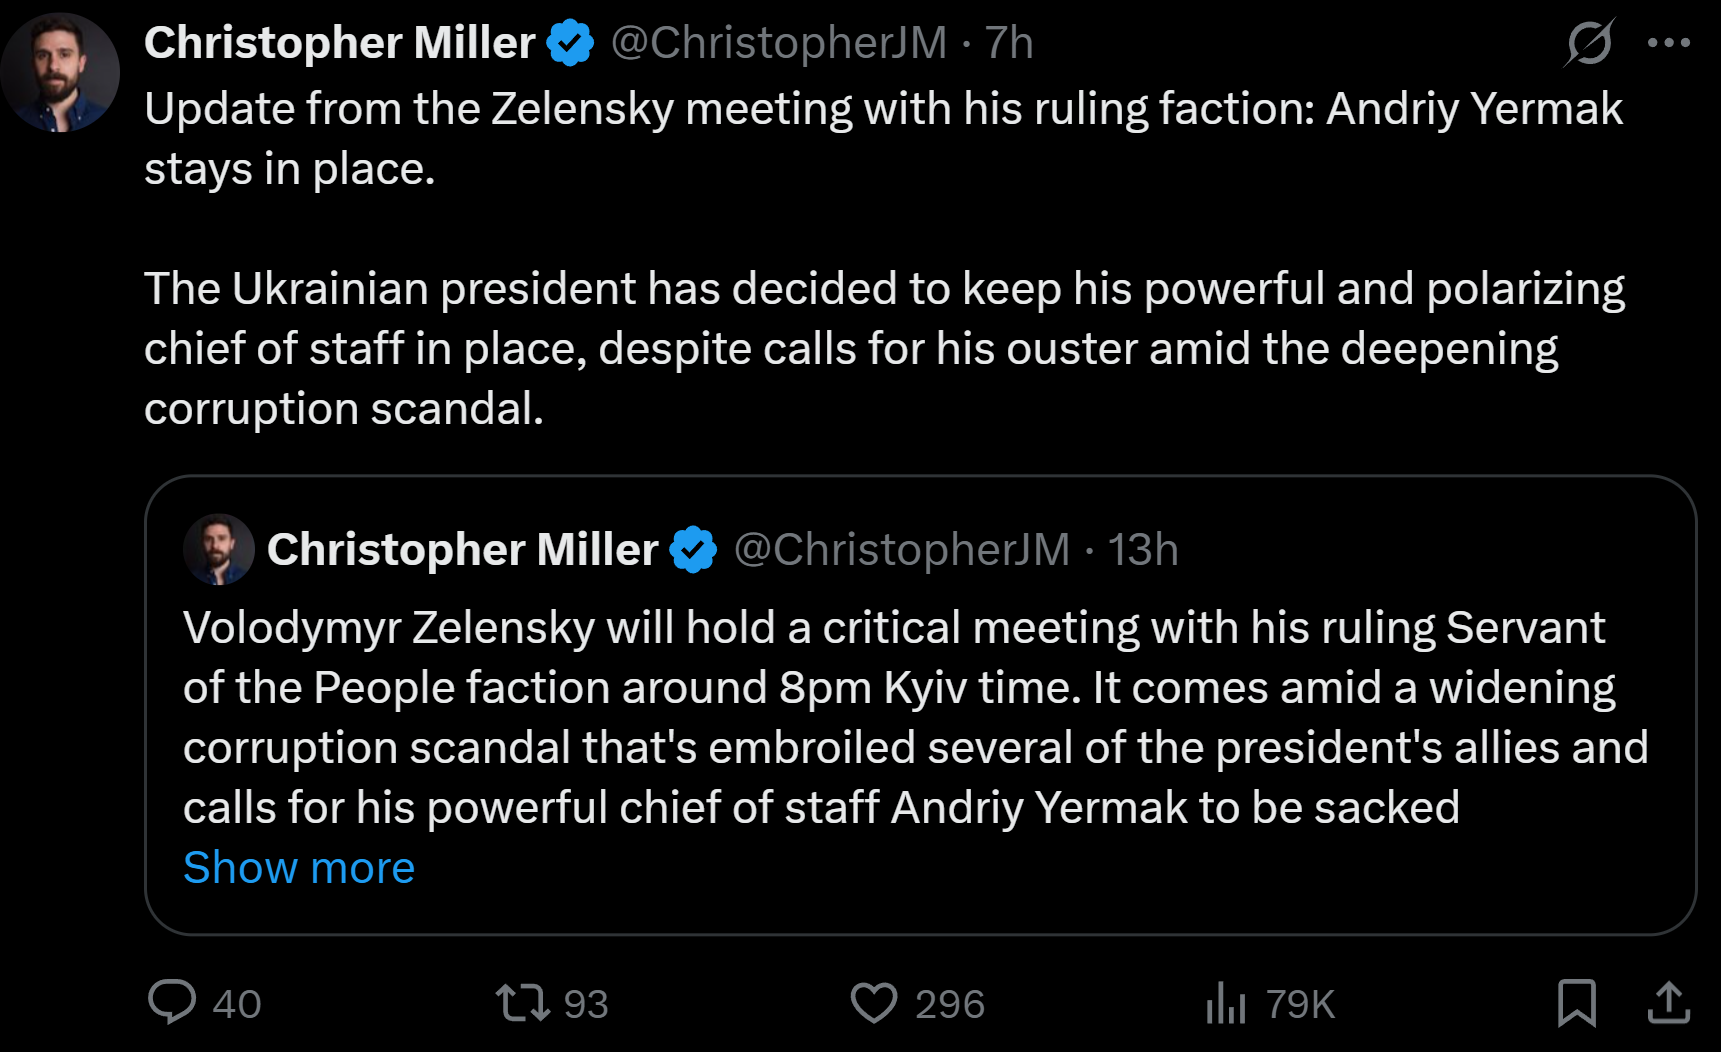Open the 13h timestamp of quoted post
The image size is (1721, 1052).
pyautogui.click(x=1143, y=550)
